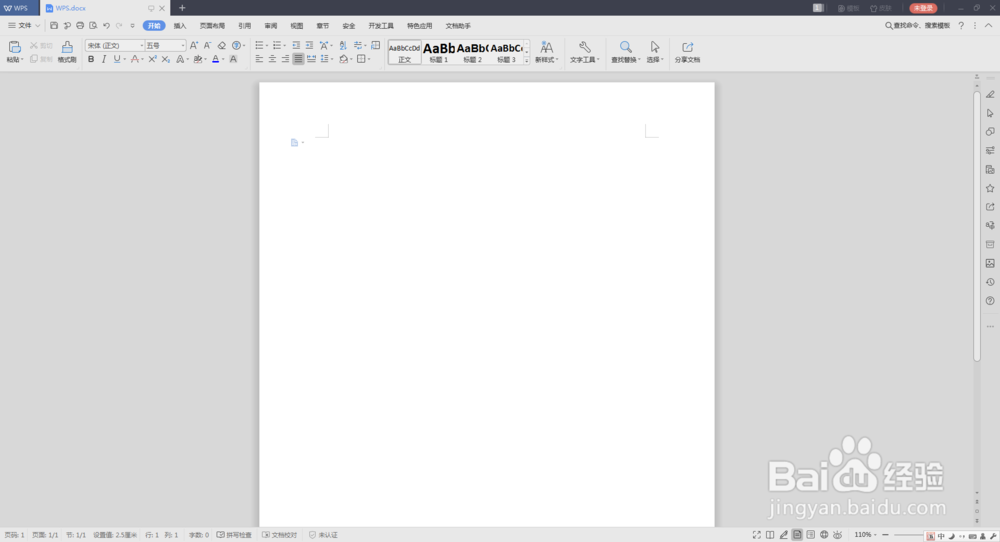
Task: Toggle underline formatting
Action: coord(117,59)
